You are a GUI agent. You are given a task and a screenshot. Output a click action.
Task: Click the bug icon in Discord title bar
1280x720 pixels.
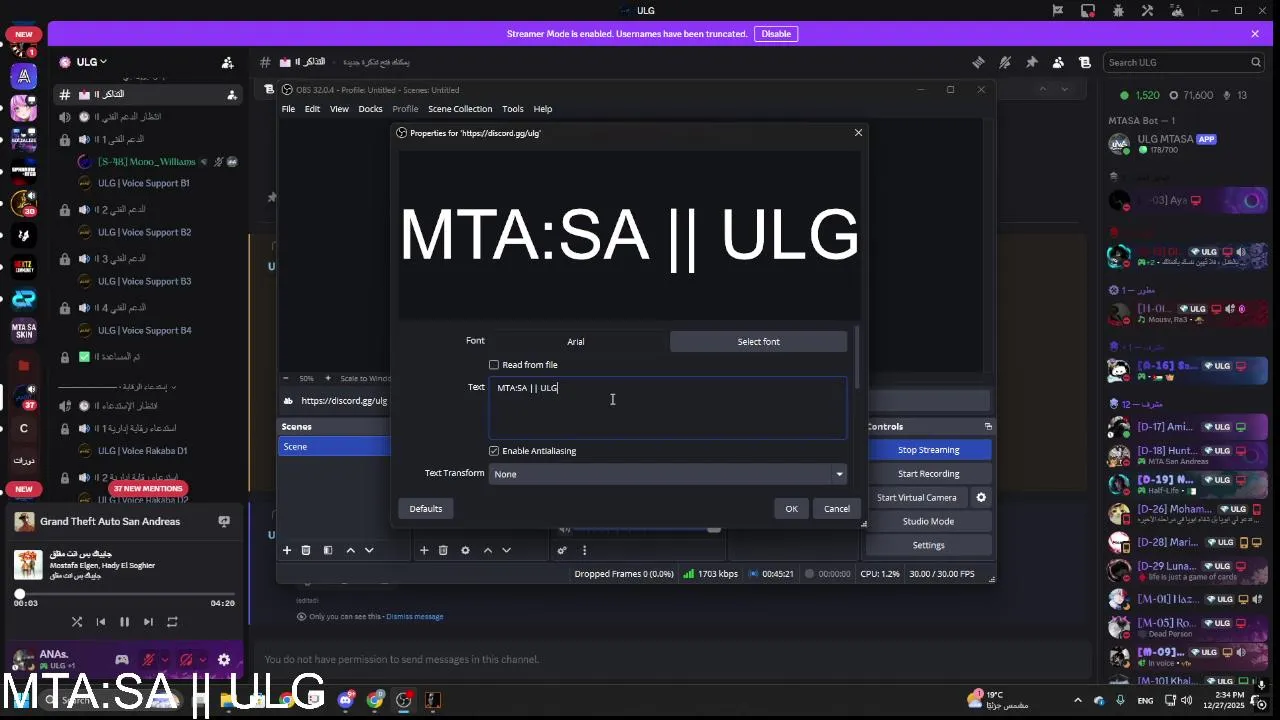[1118, 10]
